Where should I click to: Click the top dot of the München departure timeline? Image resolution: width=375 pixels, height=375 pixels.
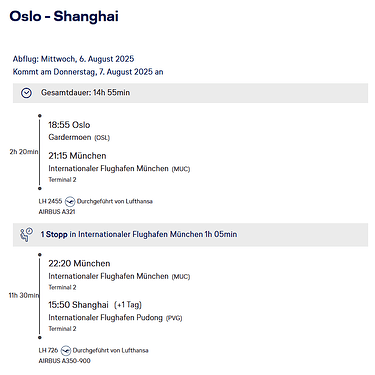[40, 255]
